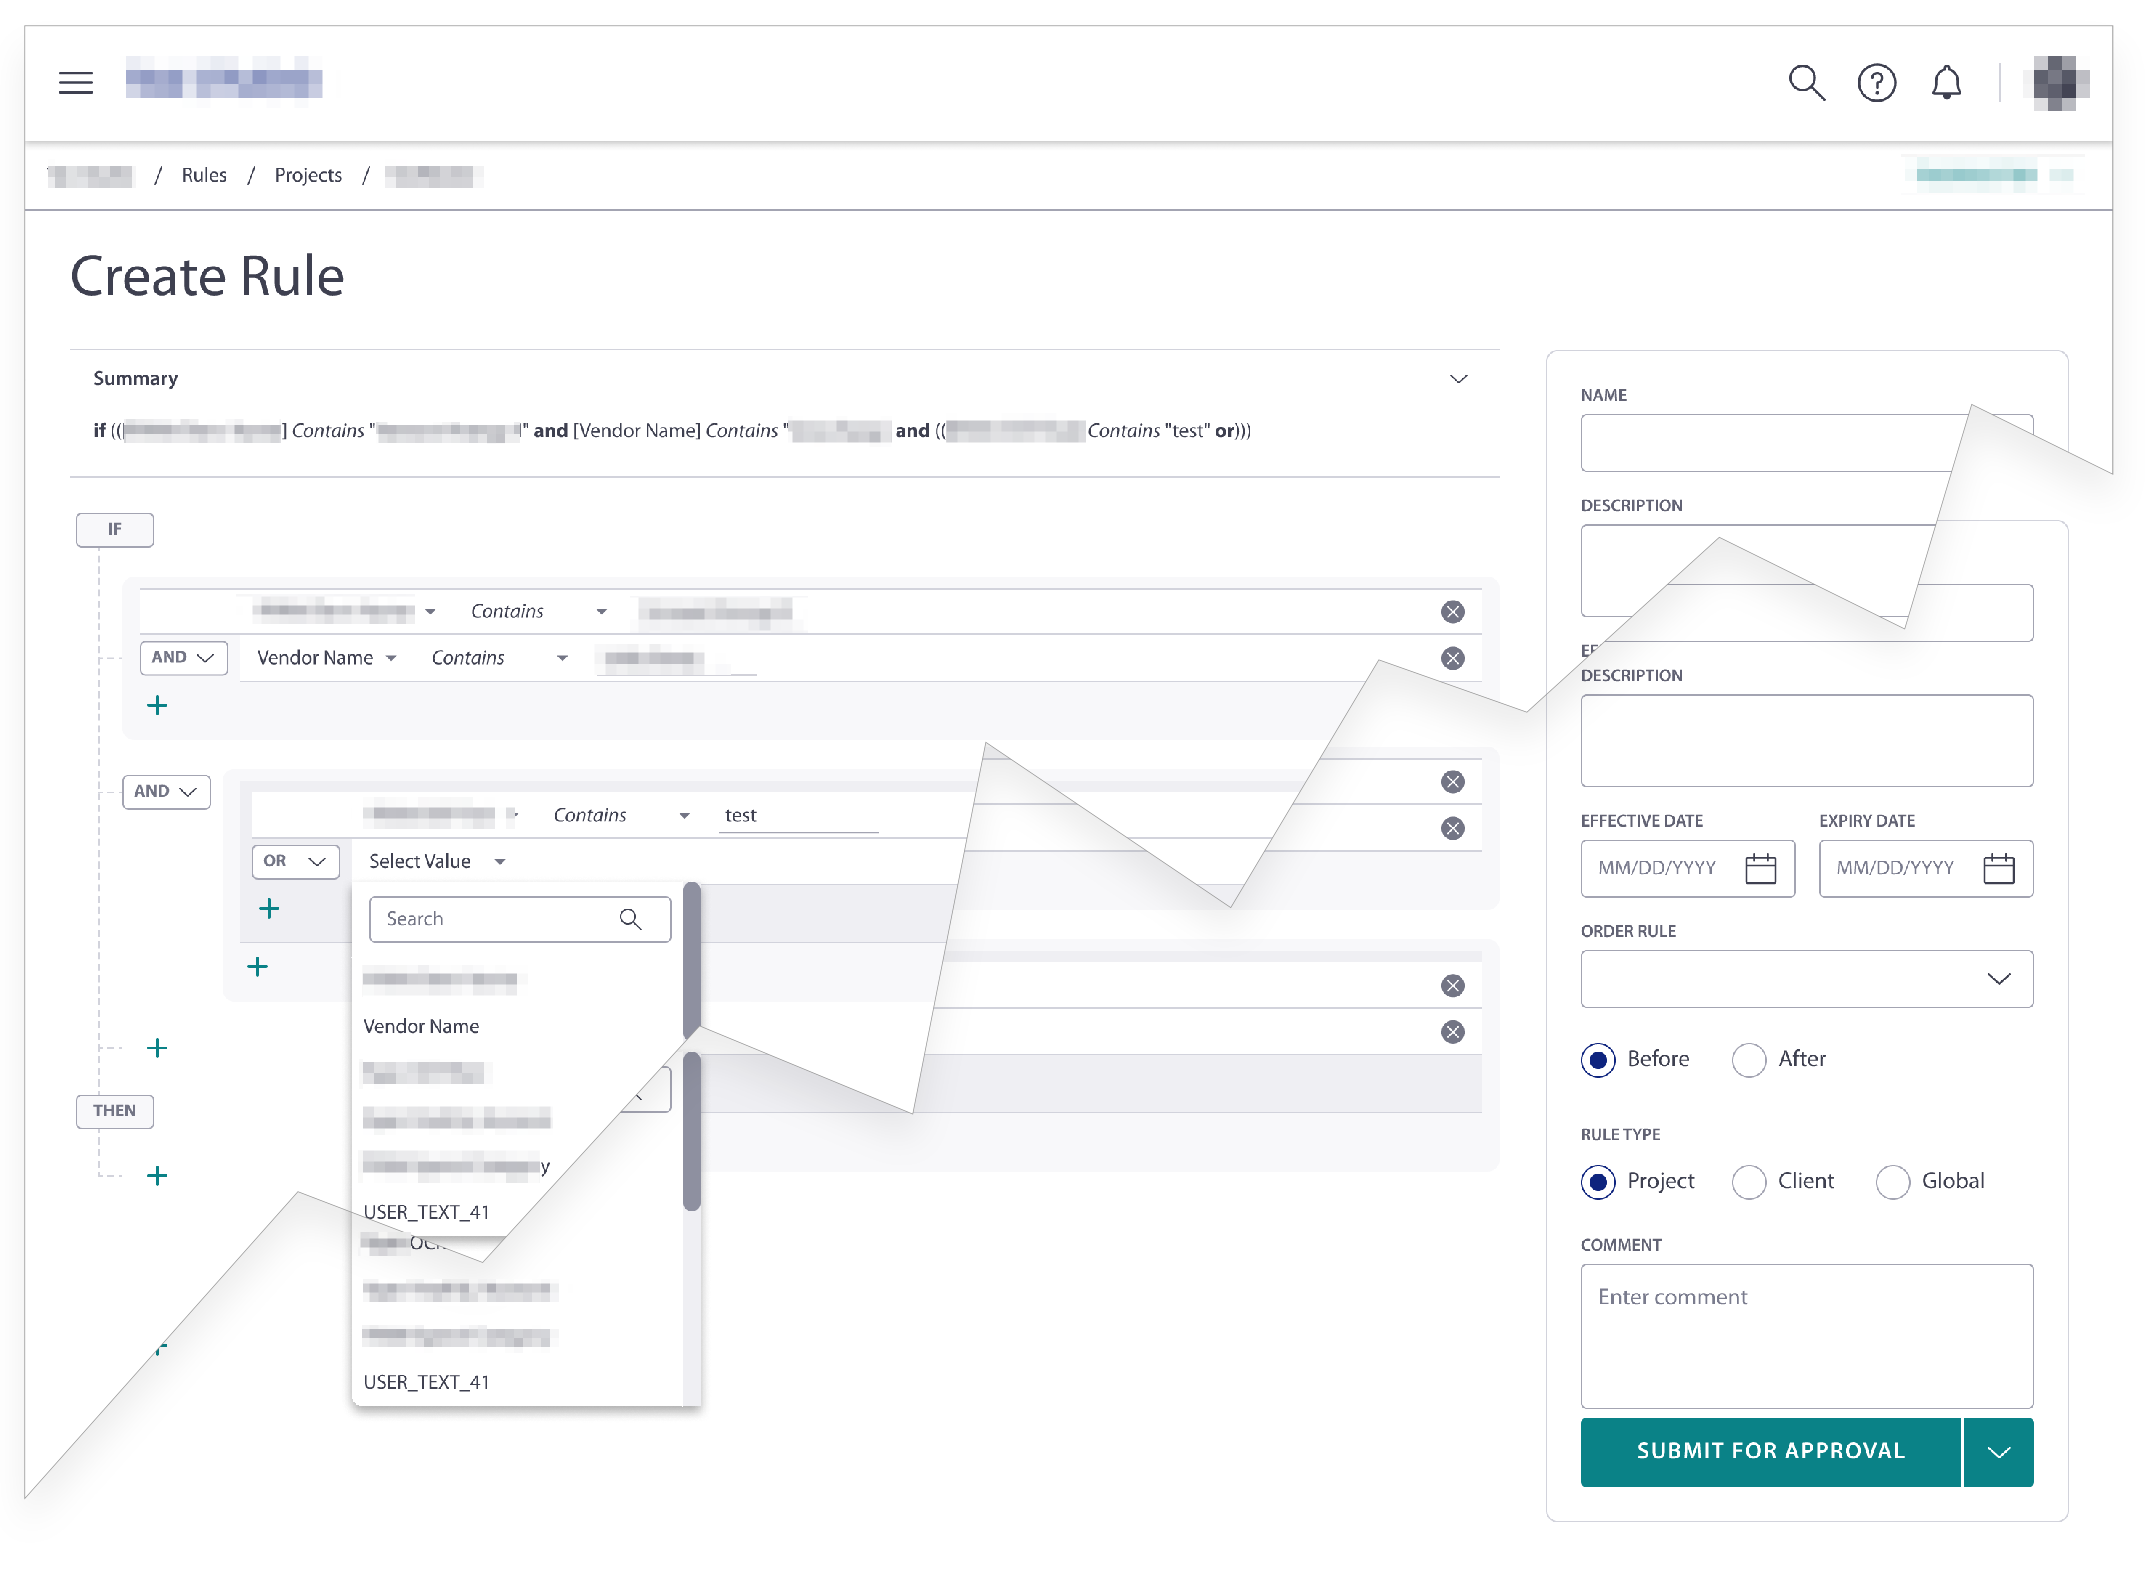Choose Vendor Name from the value list

point(421,1025)
